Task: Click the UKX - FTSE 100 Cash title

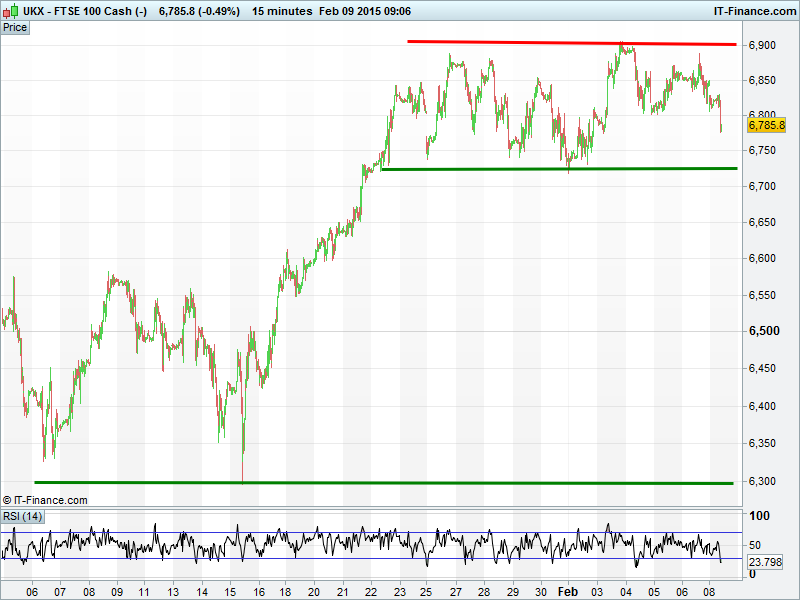Action: click(x=85, y=11)
